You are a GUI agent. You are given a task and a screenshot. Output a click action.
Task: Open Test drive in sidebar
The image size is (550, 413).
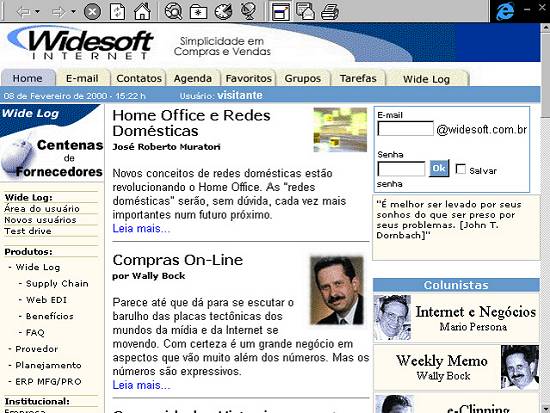(28, 231)
